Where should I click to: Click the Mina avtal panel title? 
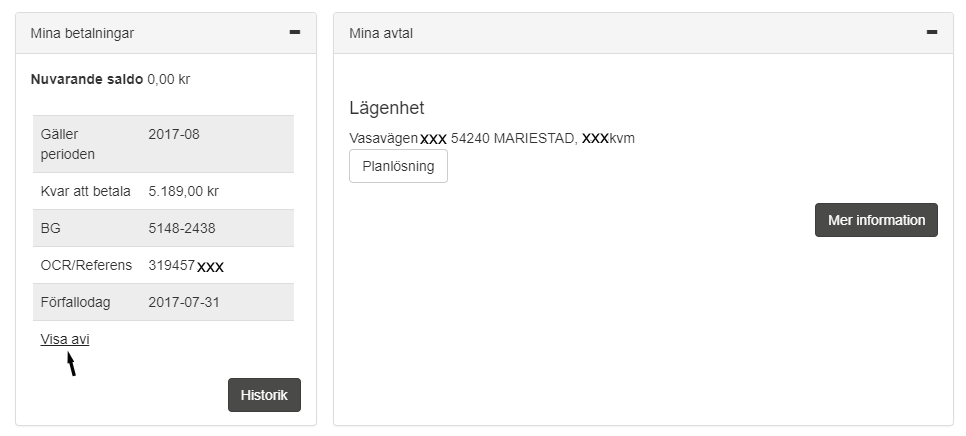[x=381, y=33]
